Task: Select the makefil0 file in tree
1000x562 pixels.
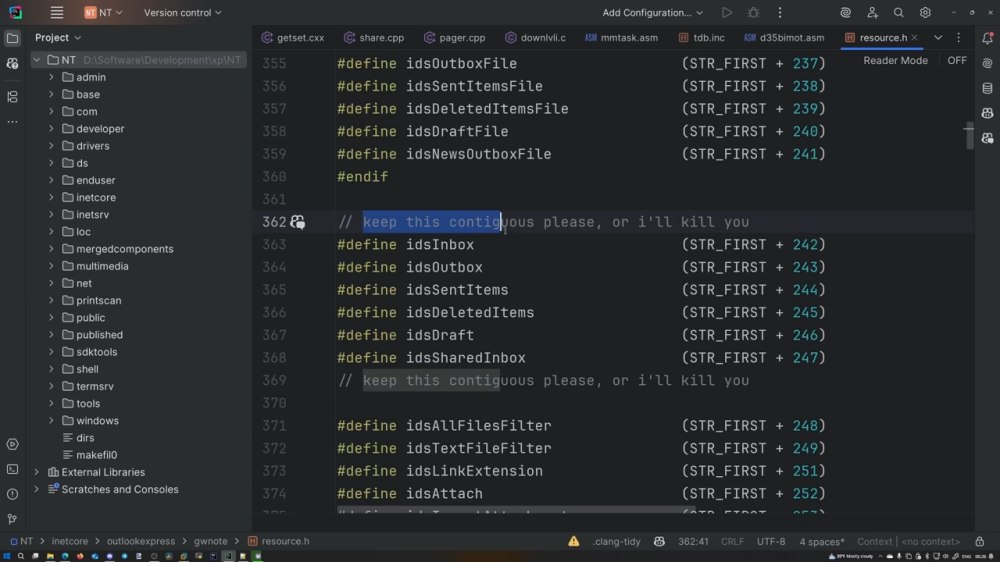Action: [x=96, y=455]
